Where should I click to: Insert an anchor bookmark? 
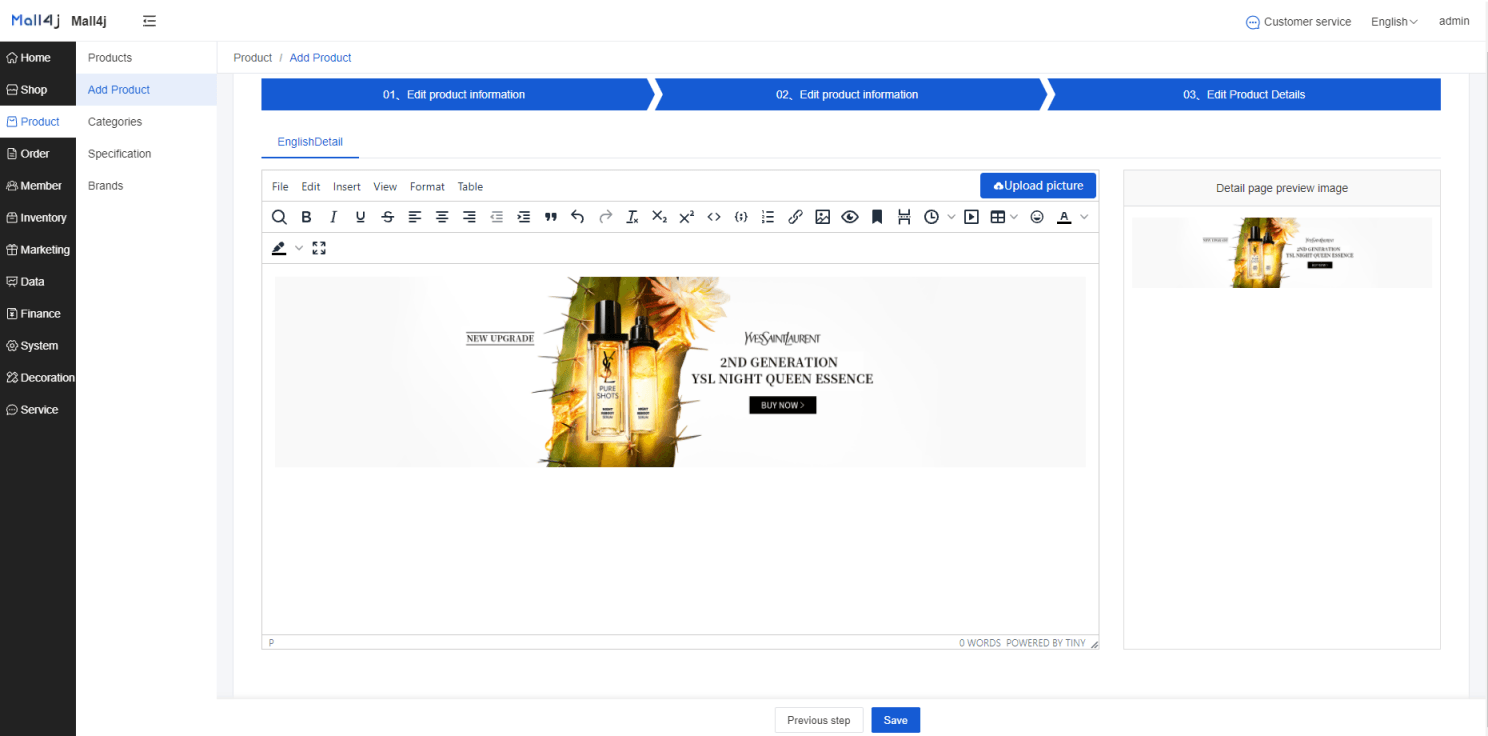pos(877,217)
